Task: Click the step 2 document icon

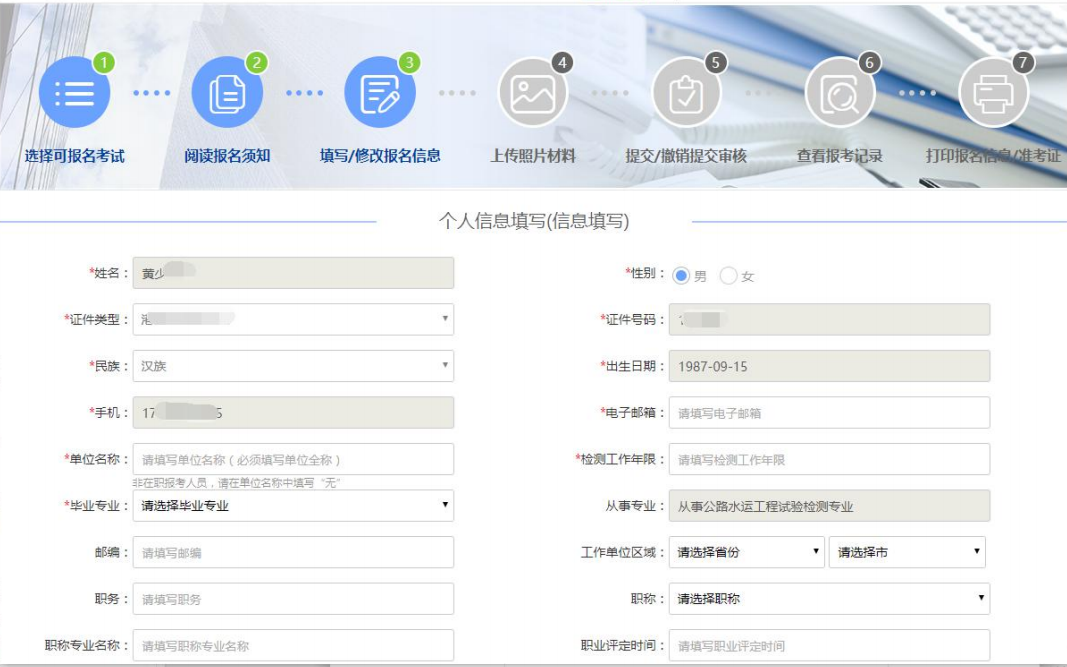Action: coord(227,93)
